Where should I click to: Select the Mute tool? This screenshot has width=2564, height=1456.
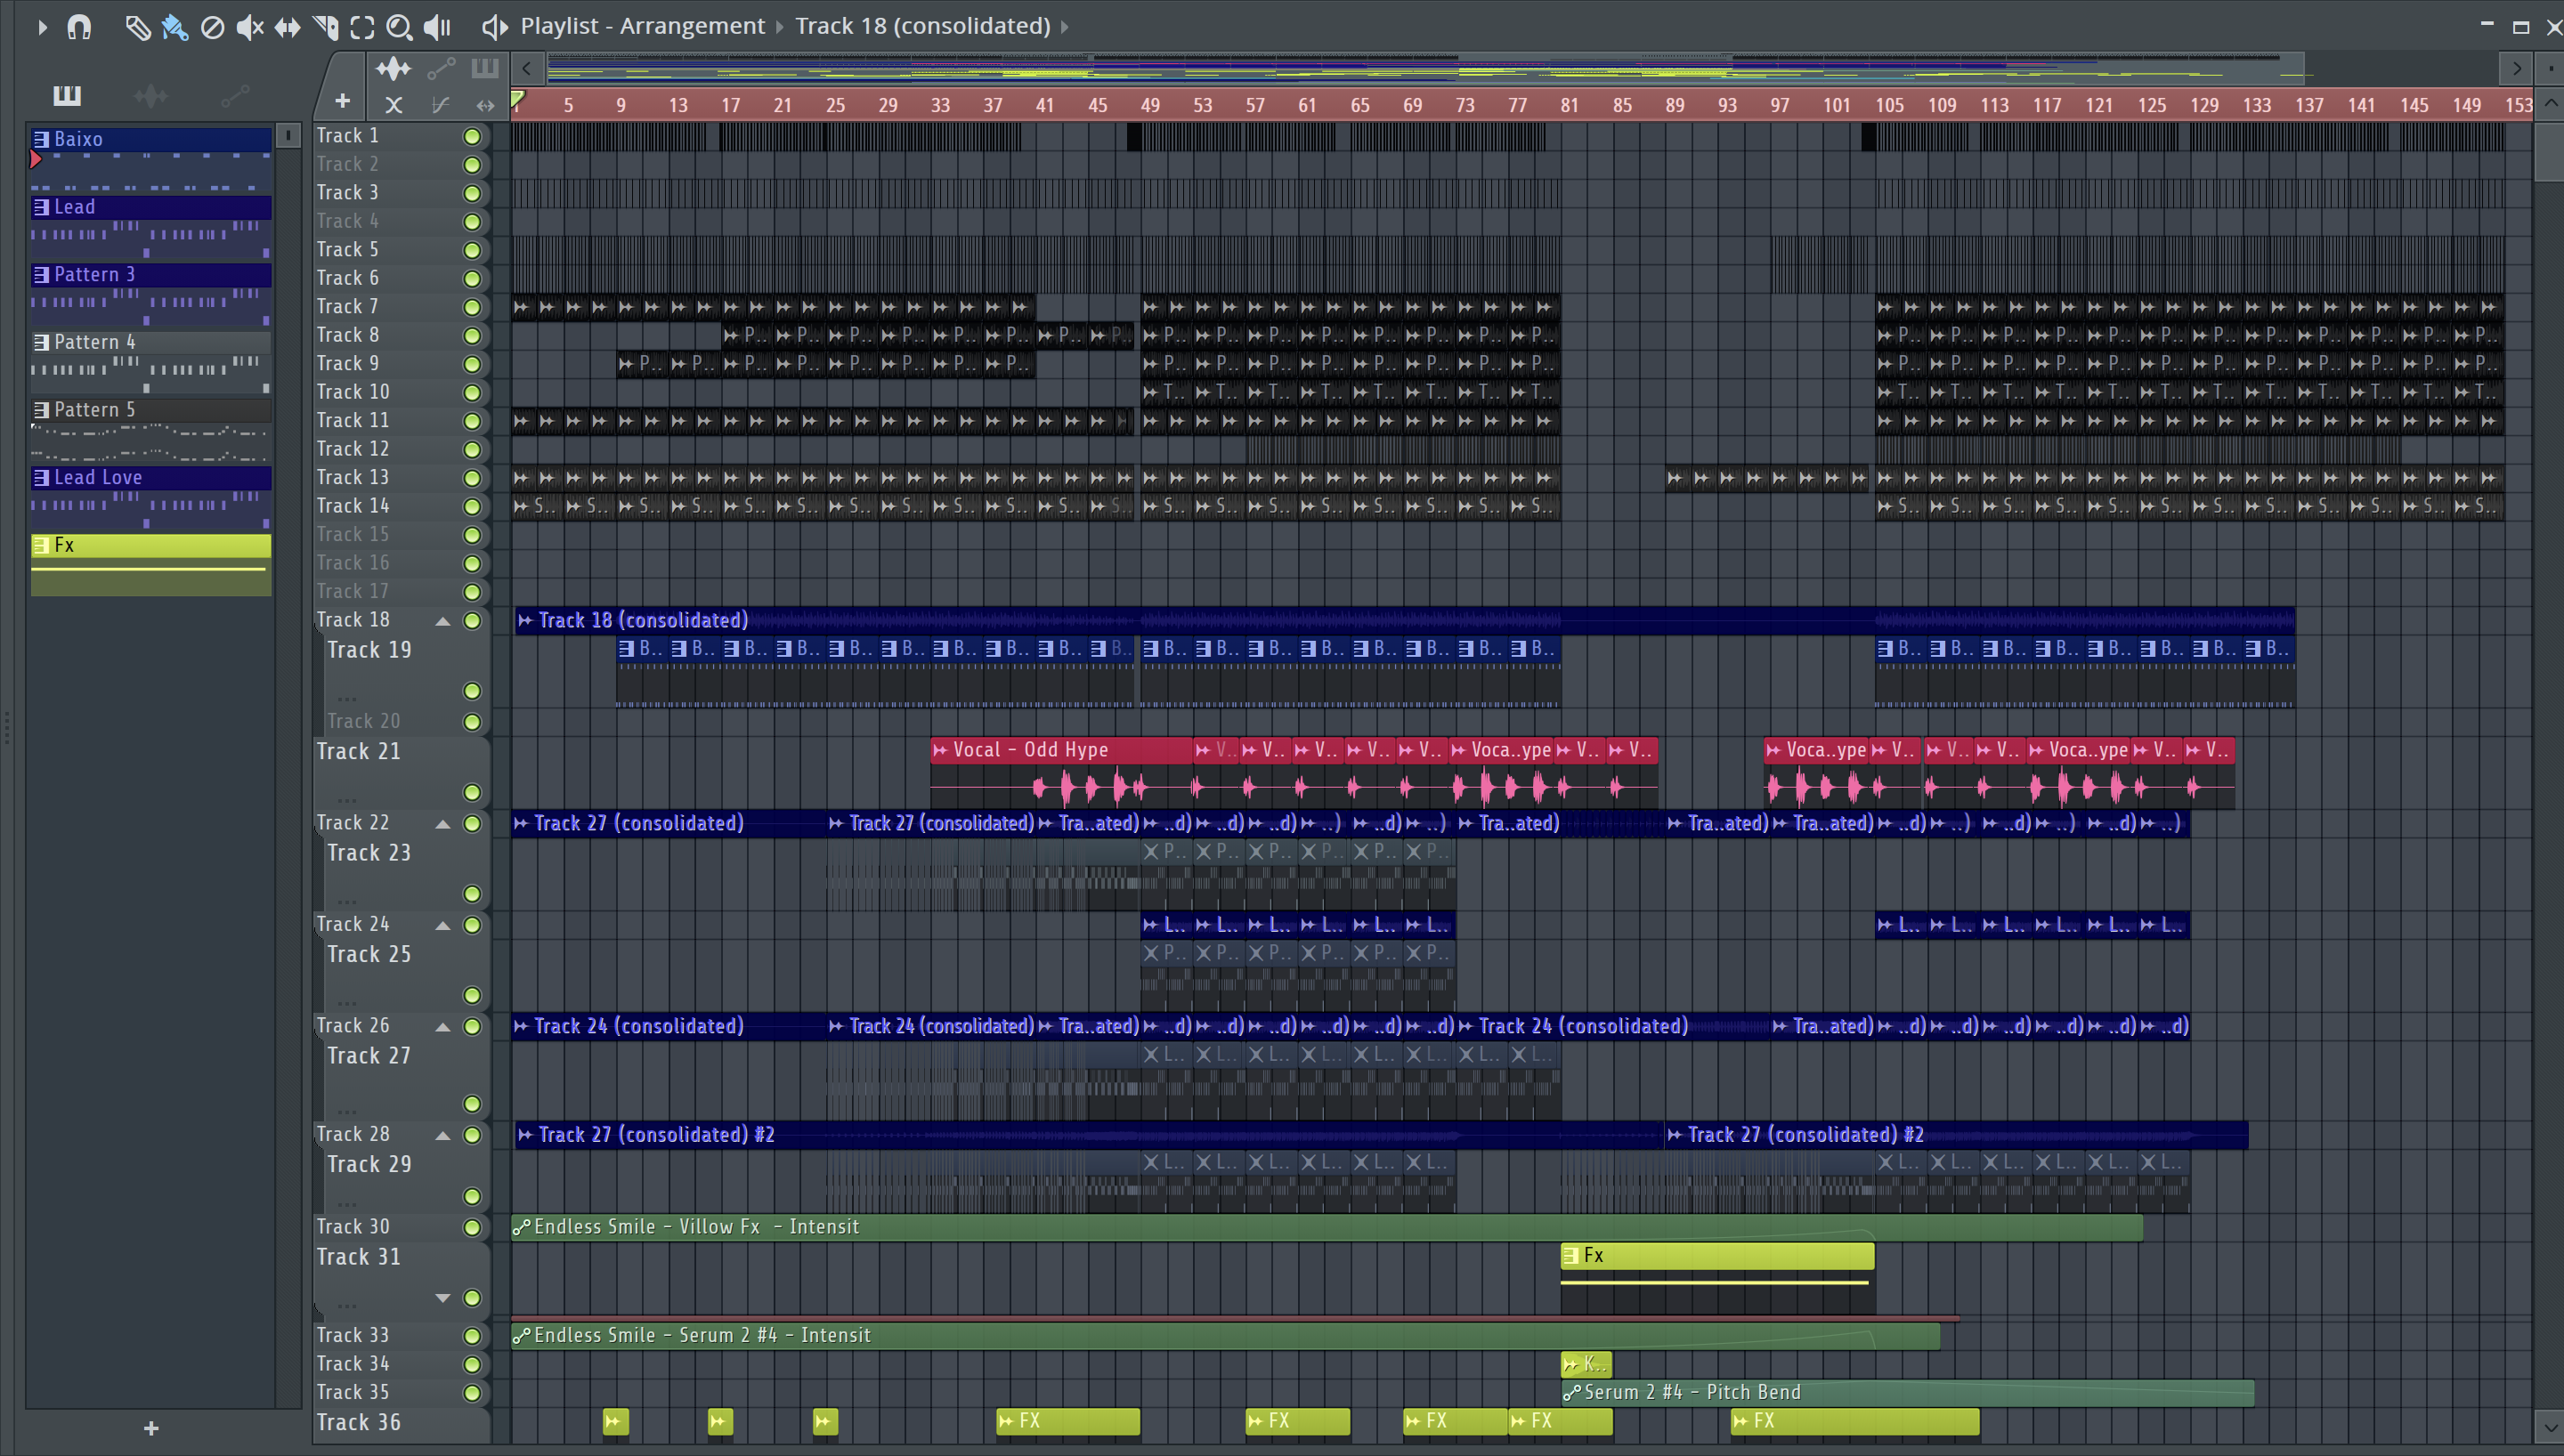pyautogui.click(x=250, y=27)
